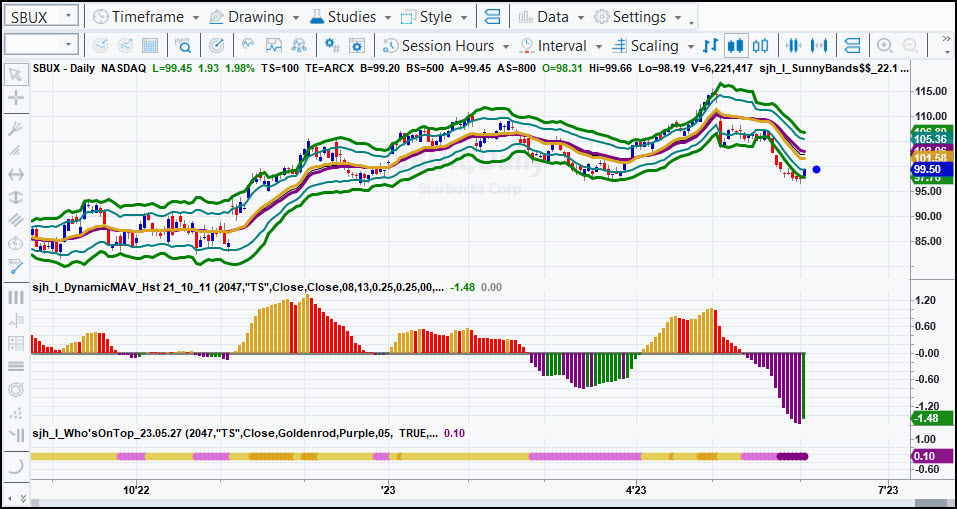Switch to OHLC bar chart style
The width and height of the screenshot is (957, 509).
(x=710, y=46)
